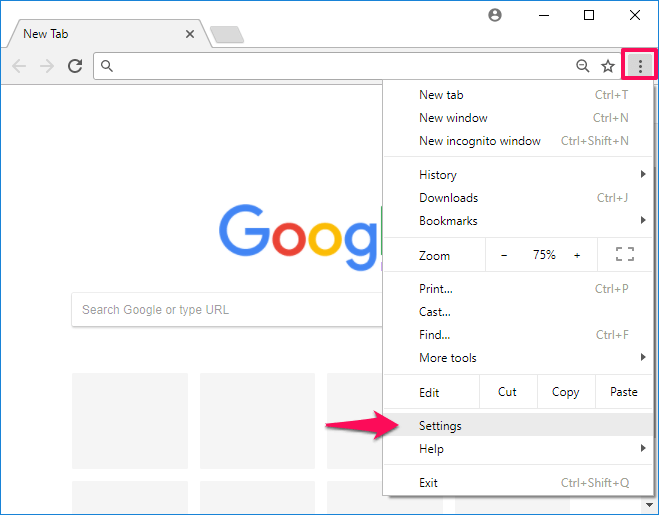Click Paste in the Edit row
Screen dimensions: 659x515
point(624,392)
